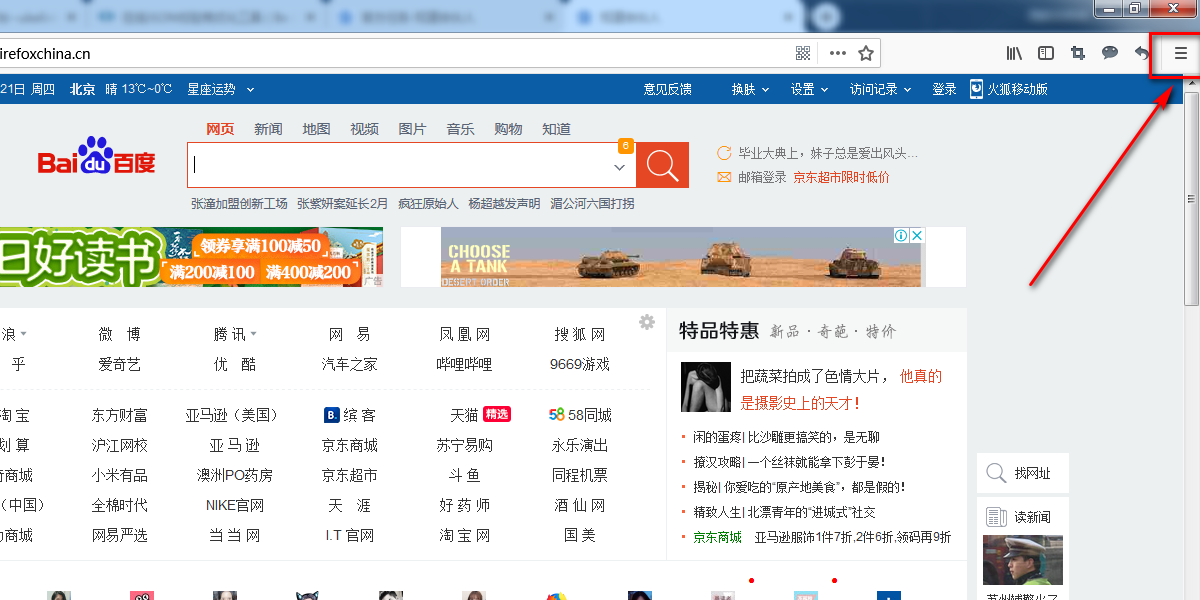Screen dimensions: 1200x600
Task: Click the 58同城 logo link
Action: pyautogui.click(x=580, y=415)
